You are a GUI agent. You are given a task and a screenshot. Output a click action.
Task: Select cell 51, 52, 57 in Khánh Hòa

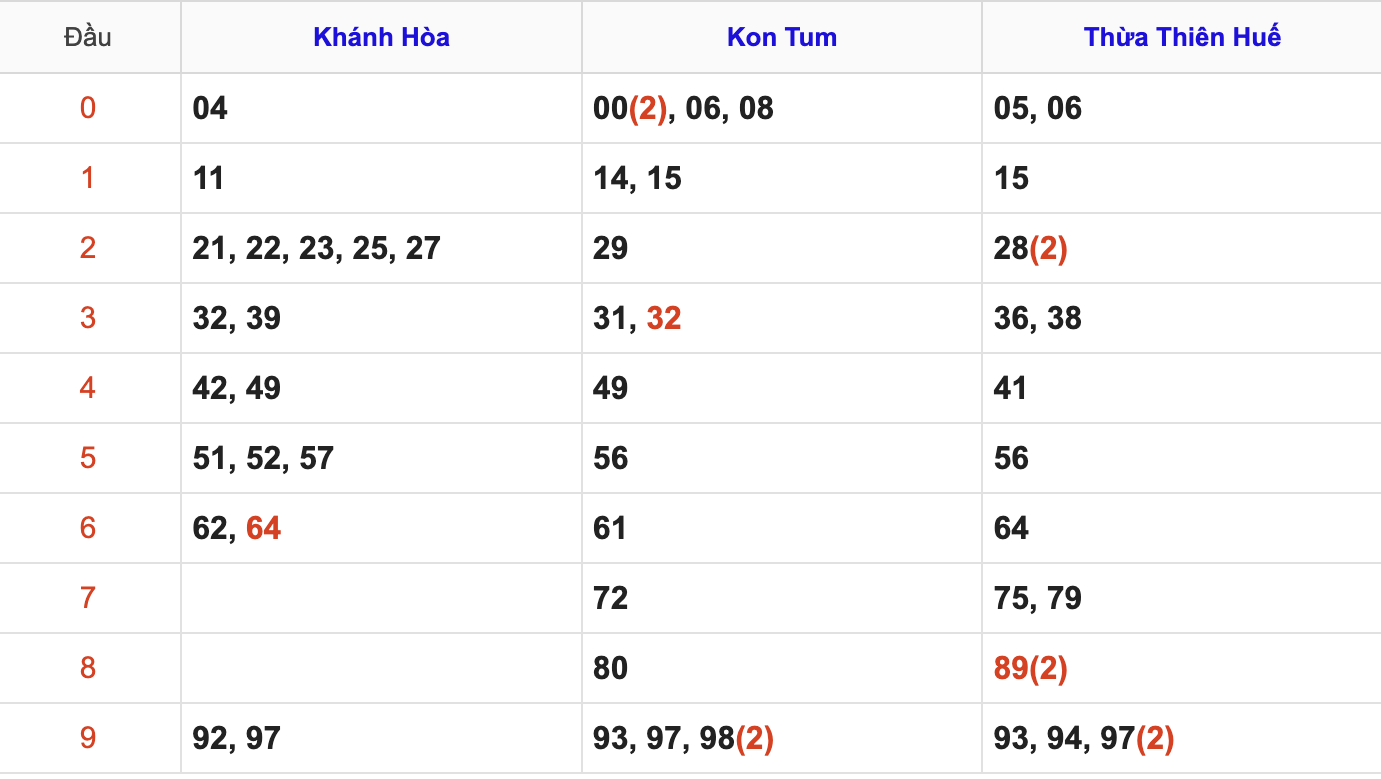coord(381,458)
